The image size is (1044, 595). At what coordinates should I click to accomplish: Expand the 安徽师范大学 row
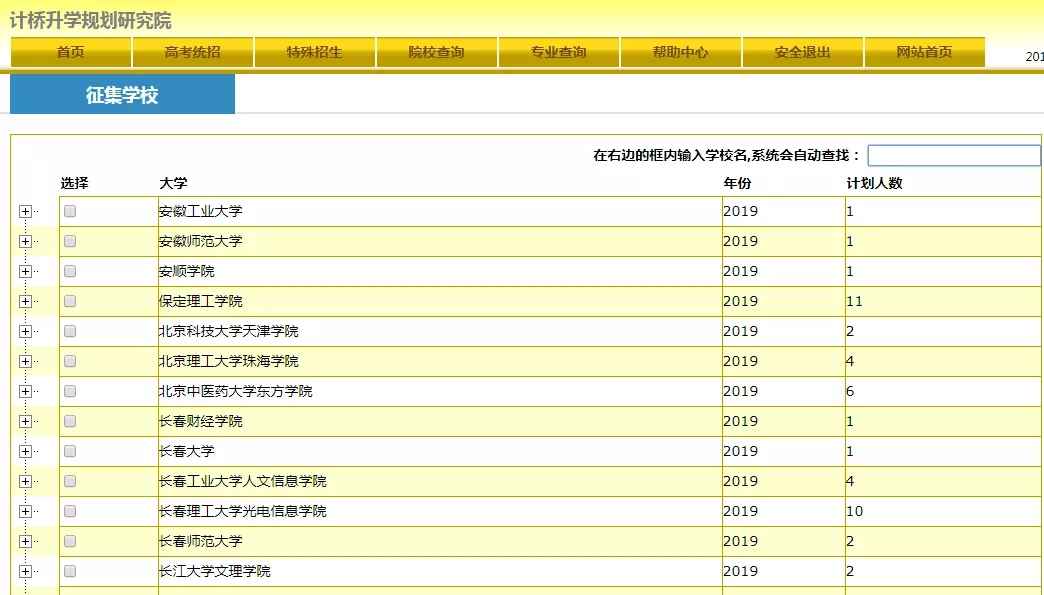25,242
